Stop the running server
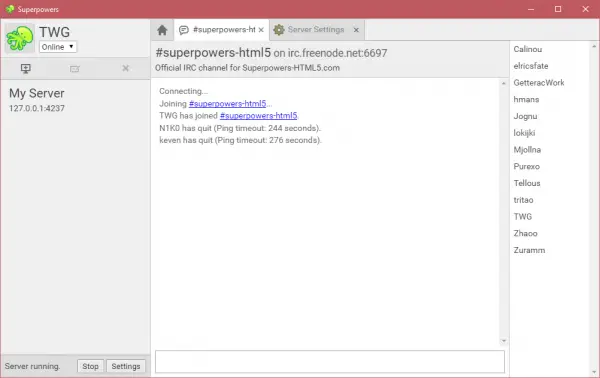 [90, 366]
